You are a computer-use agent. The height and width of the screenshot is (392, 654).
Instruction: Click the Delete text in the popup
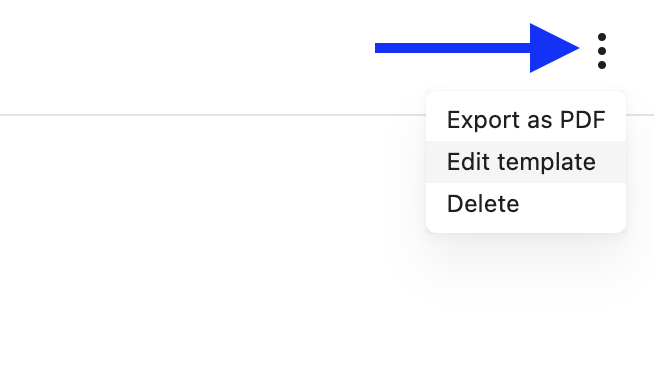[483, 204]
